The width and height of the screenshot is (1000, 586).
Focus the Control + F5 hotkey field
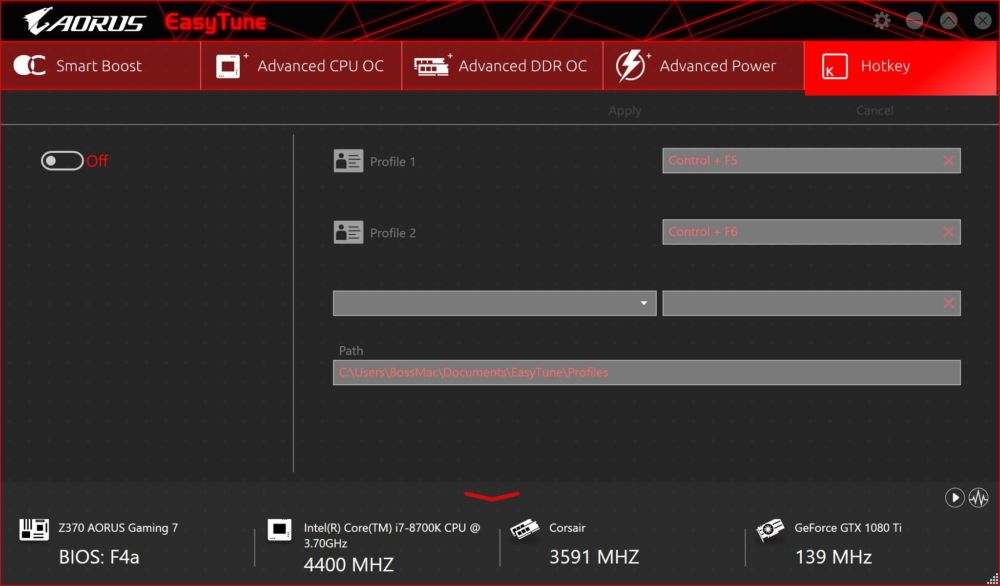[x=811, y=161]
